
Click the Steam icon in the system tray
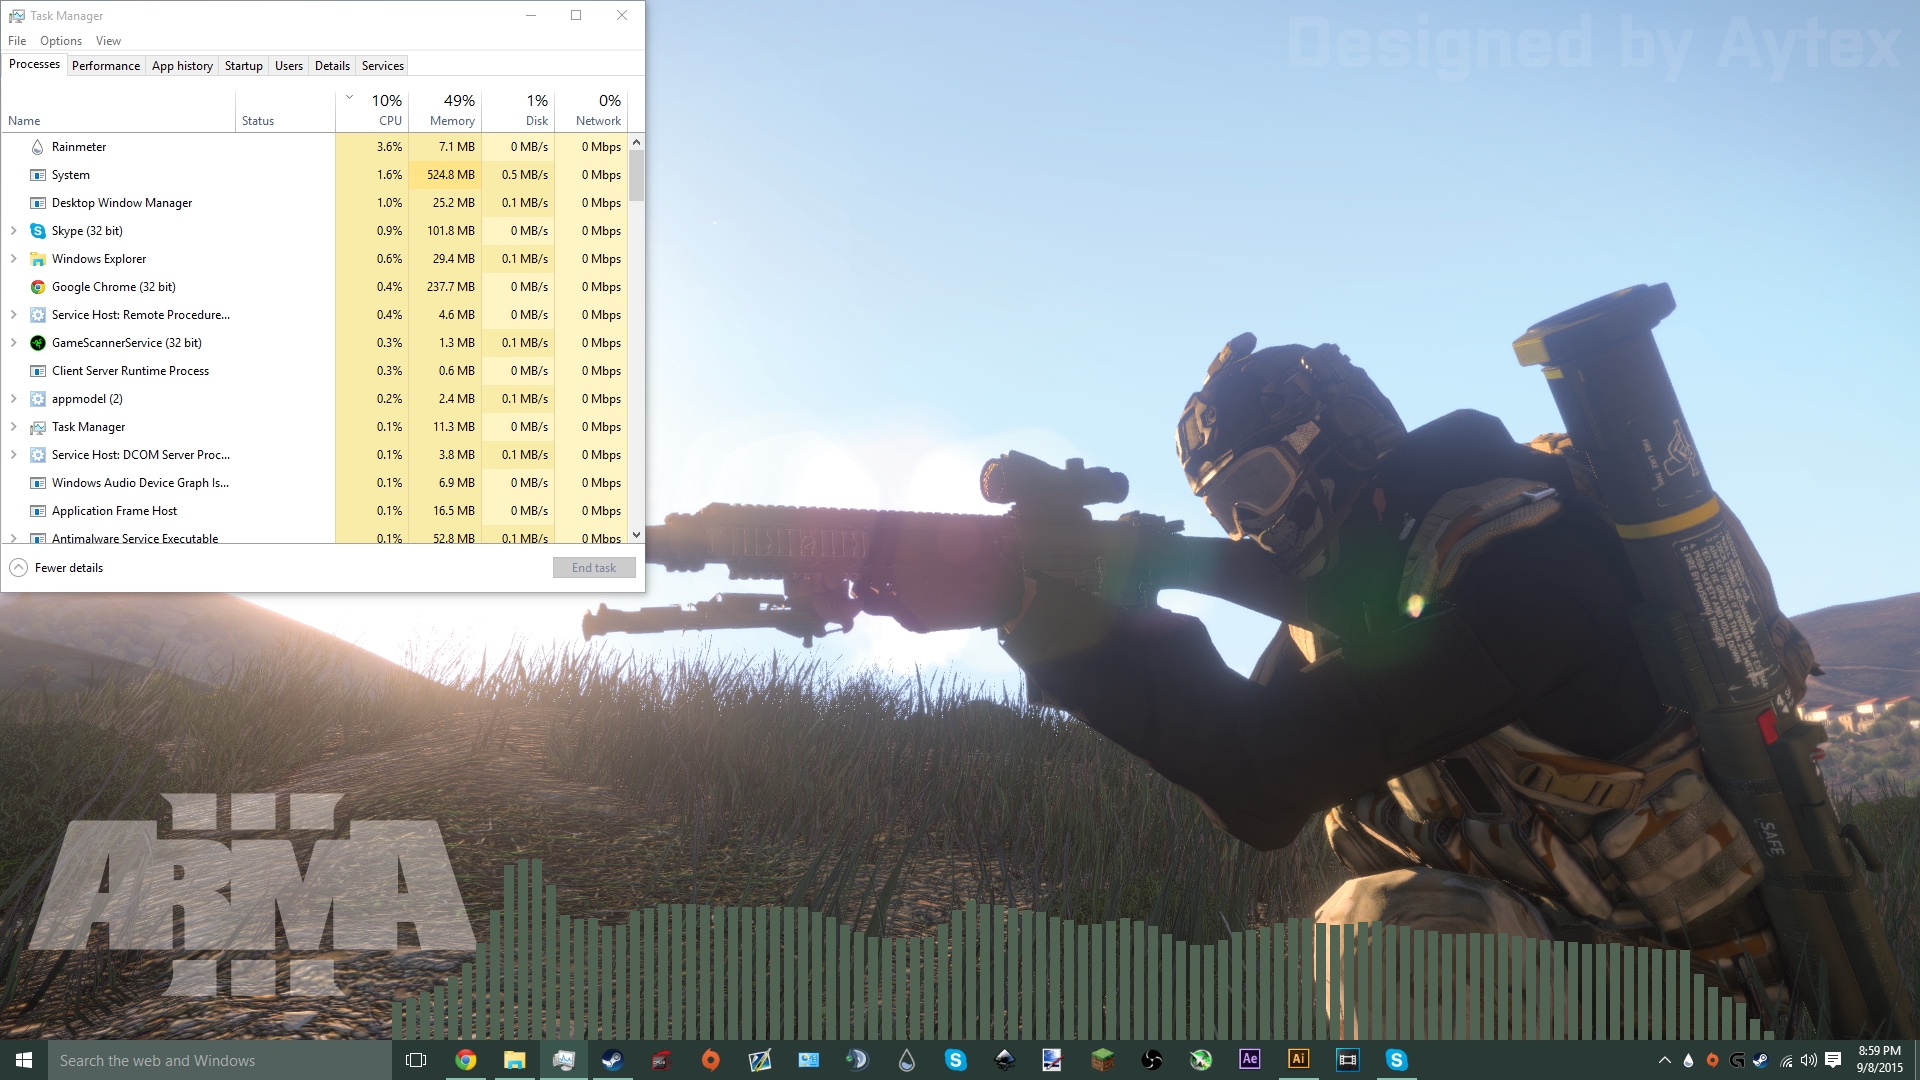[x=1761, y=1061]
